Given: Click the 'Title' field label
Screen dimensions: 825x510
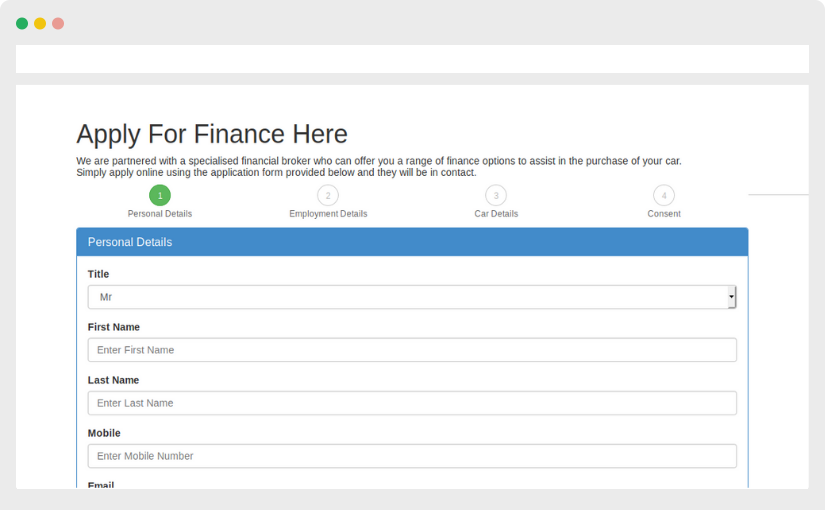Looking at the screenshot, I should point(98,274).
